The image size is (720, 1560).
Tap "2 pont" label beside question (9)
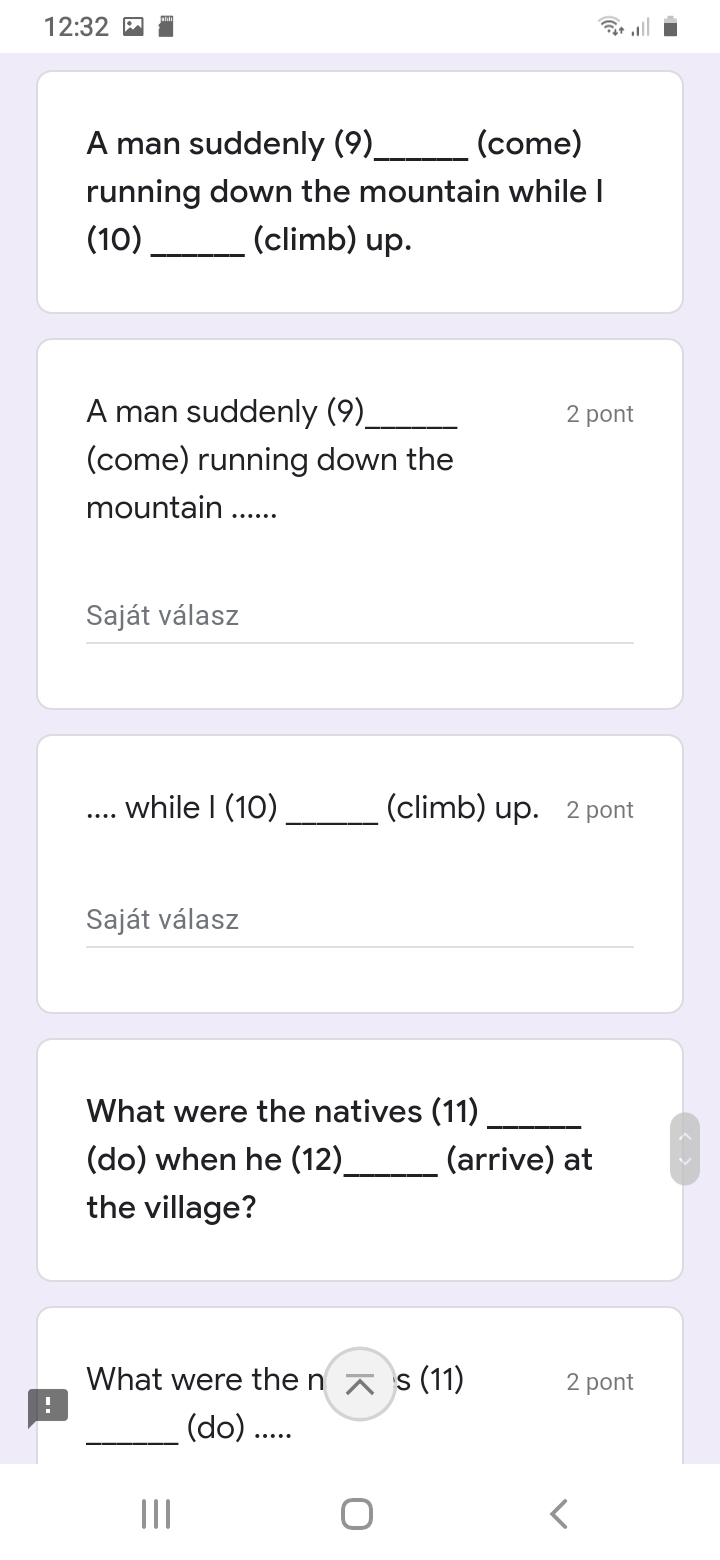[599, 414]
